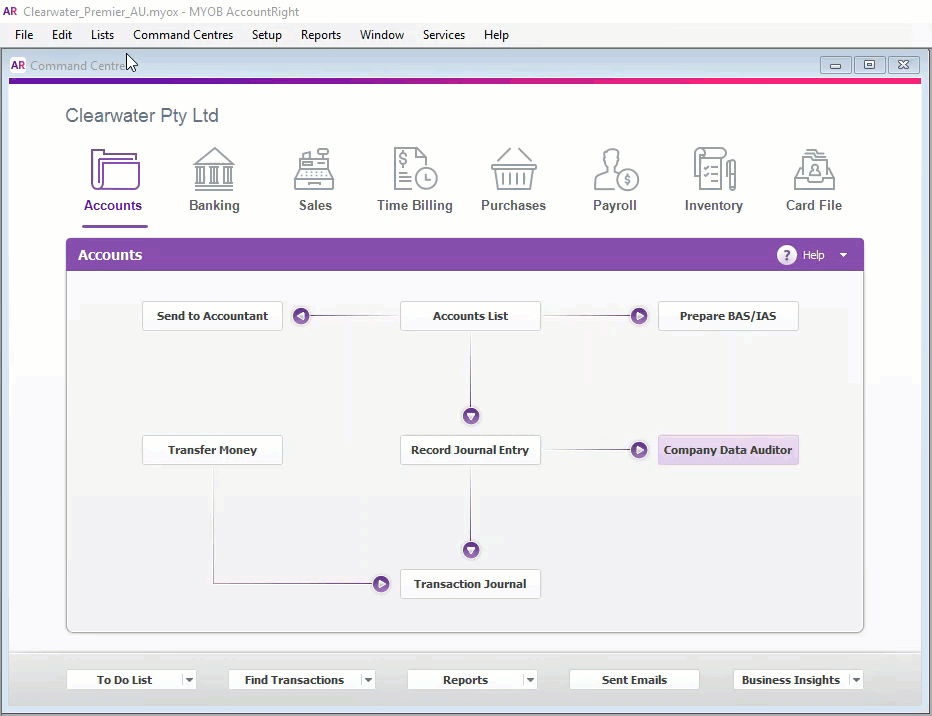Click the Clearwater Pty Ltd company name
The width and height of the screenshot is (932, 716).
142,115
